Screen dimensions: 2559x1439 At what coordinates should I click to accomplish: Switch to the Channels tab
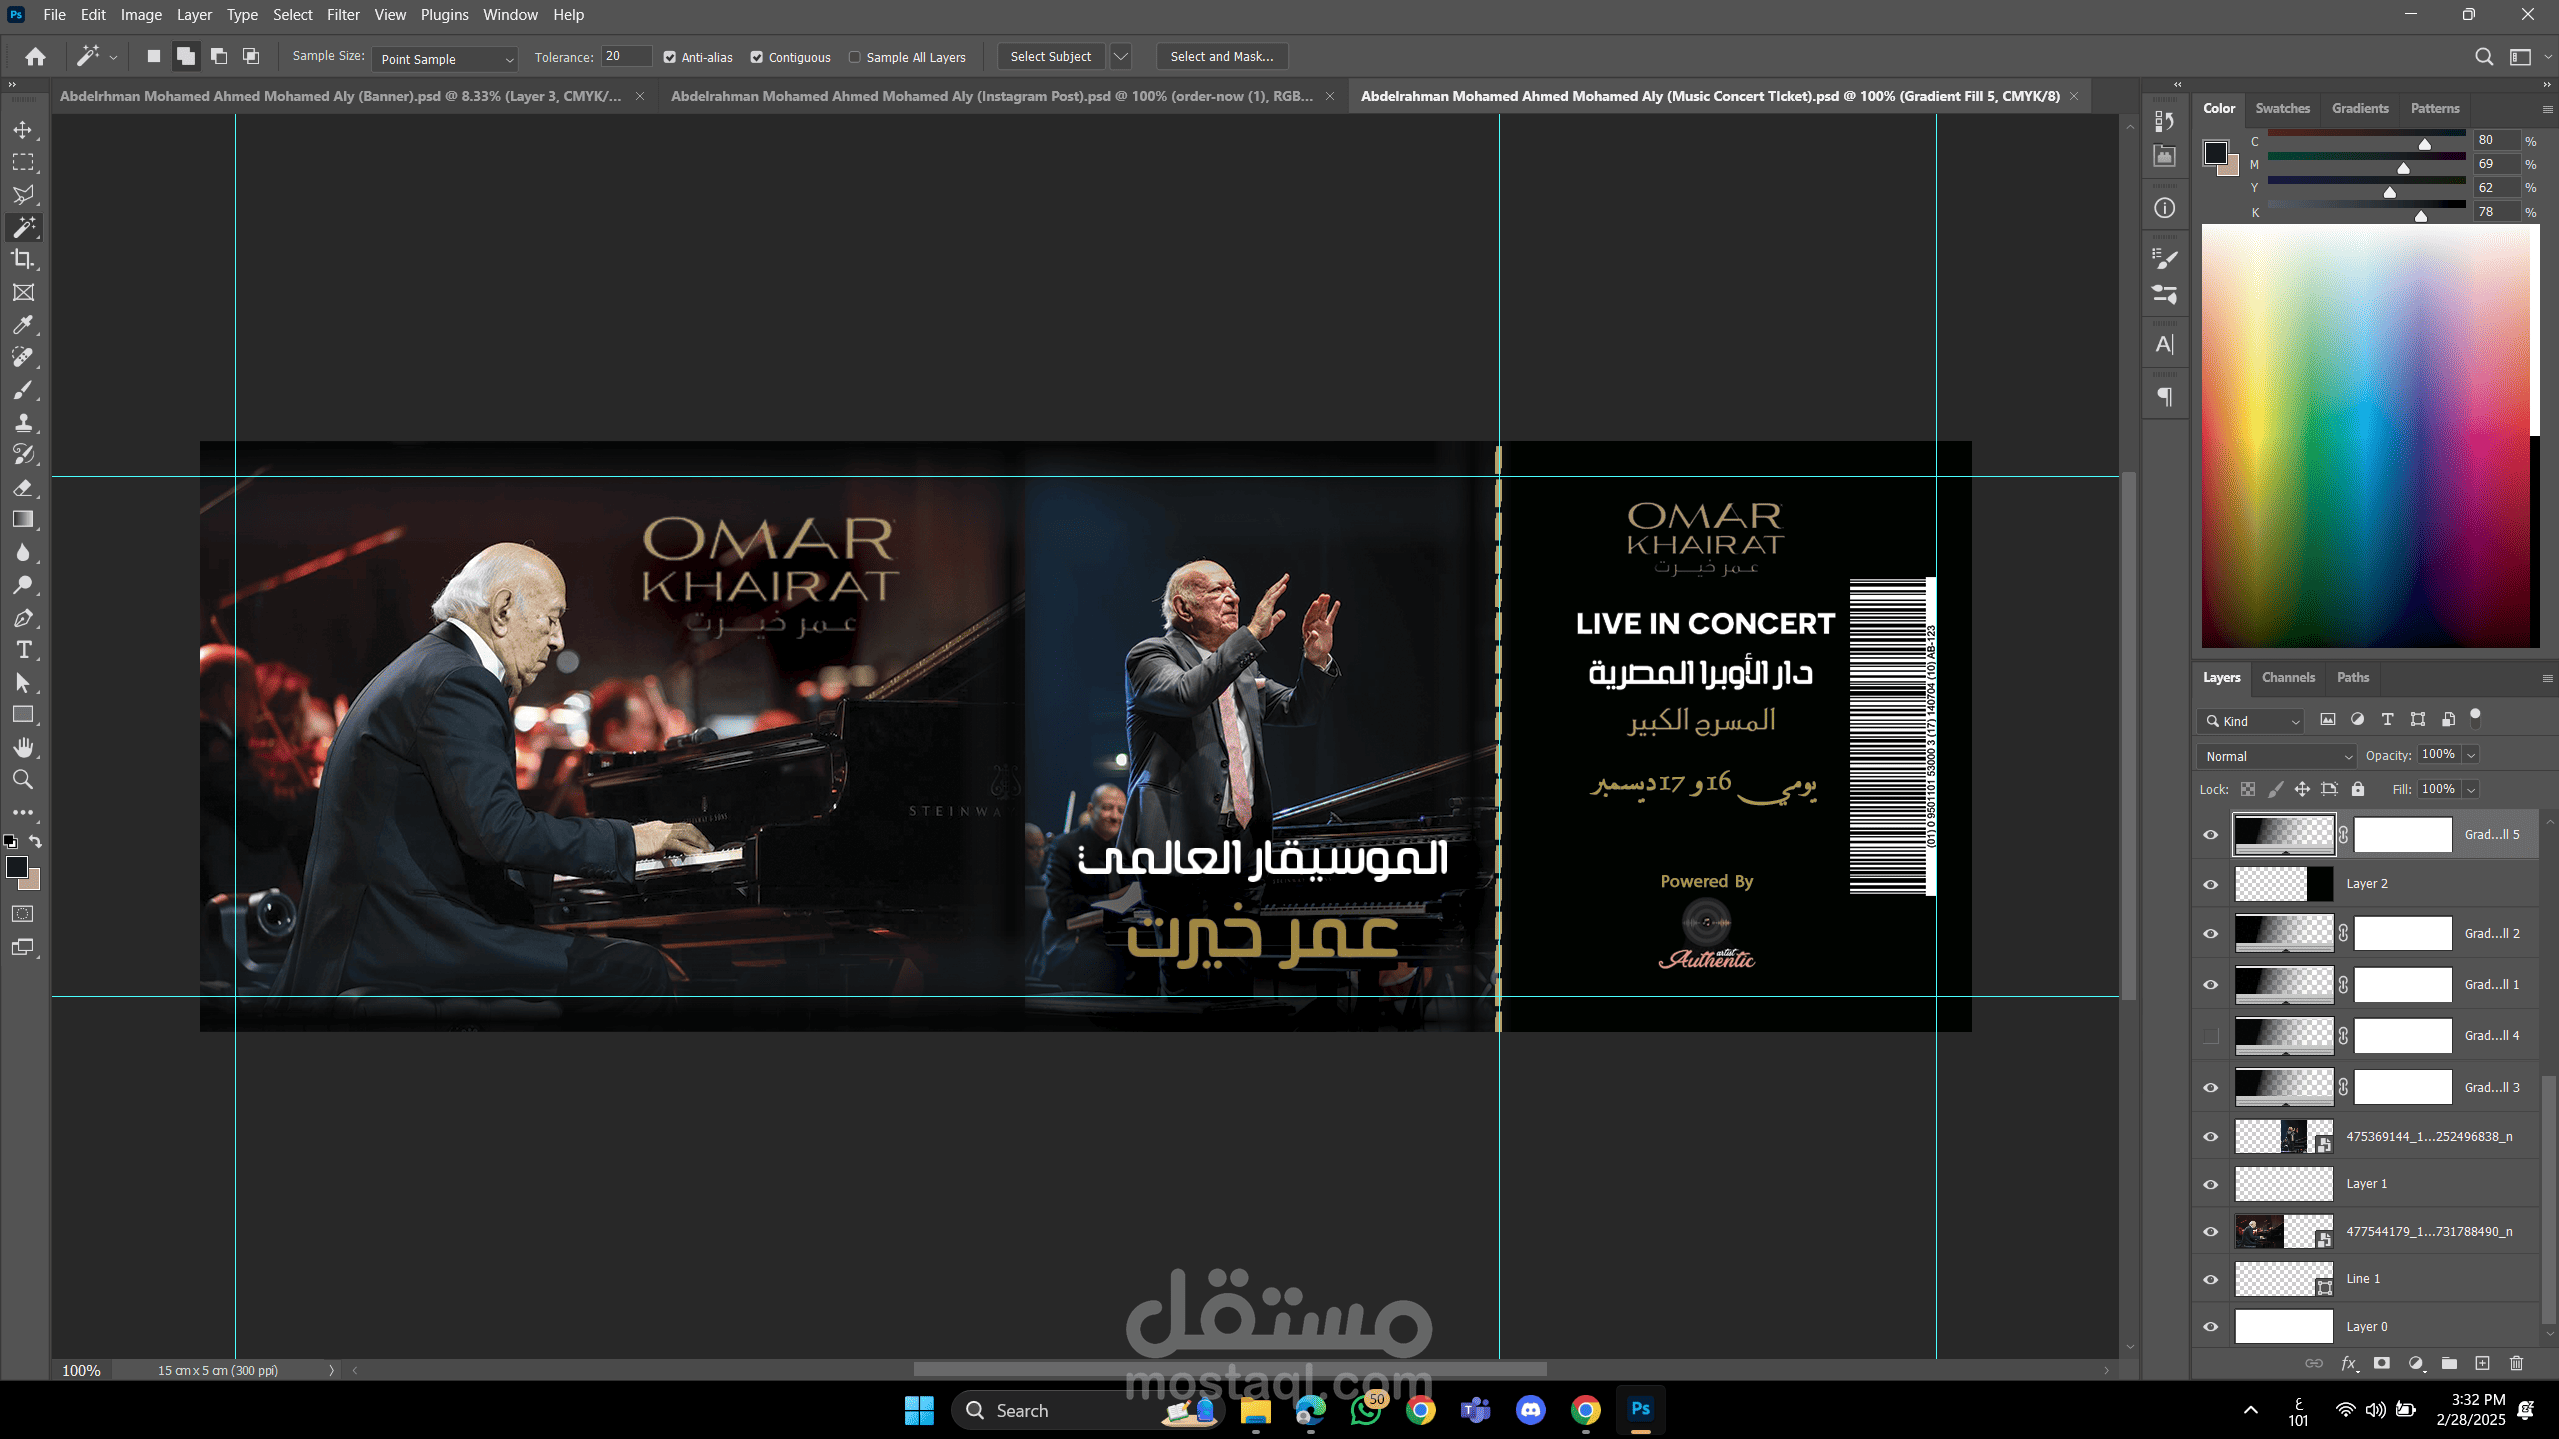click(2288, 677)
